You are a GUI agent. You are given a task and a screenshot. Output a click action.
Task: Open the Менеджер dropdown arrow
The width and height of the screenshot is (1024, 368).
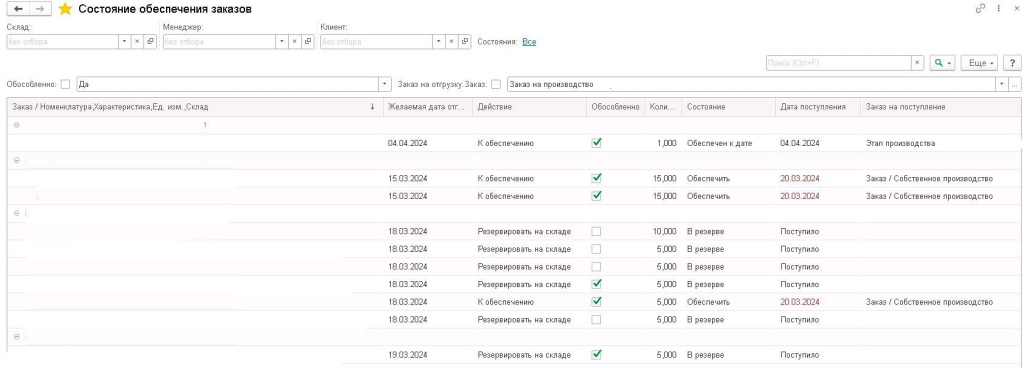coord(281,41)
